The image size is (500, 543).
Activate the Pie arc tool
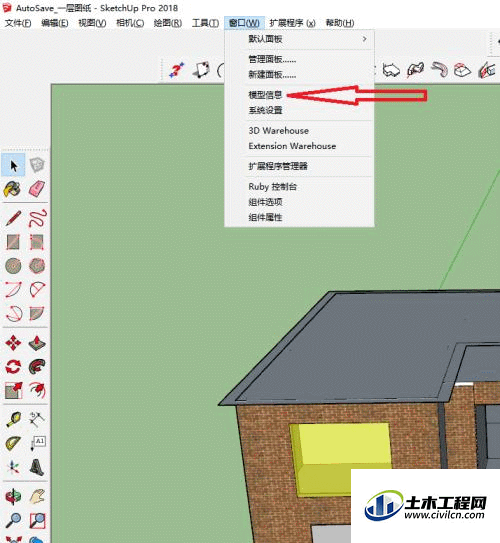pyautogui.click(x=37, y=313)
